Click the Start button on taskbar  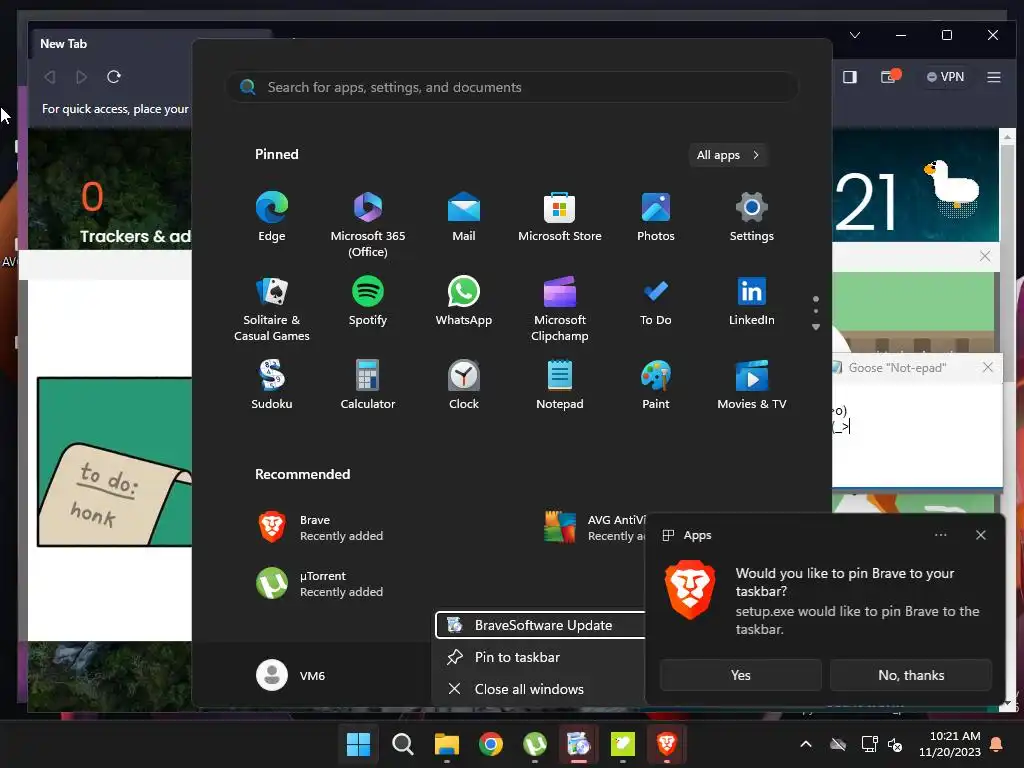(x=359, y=744)
